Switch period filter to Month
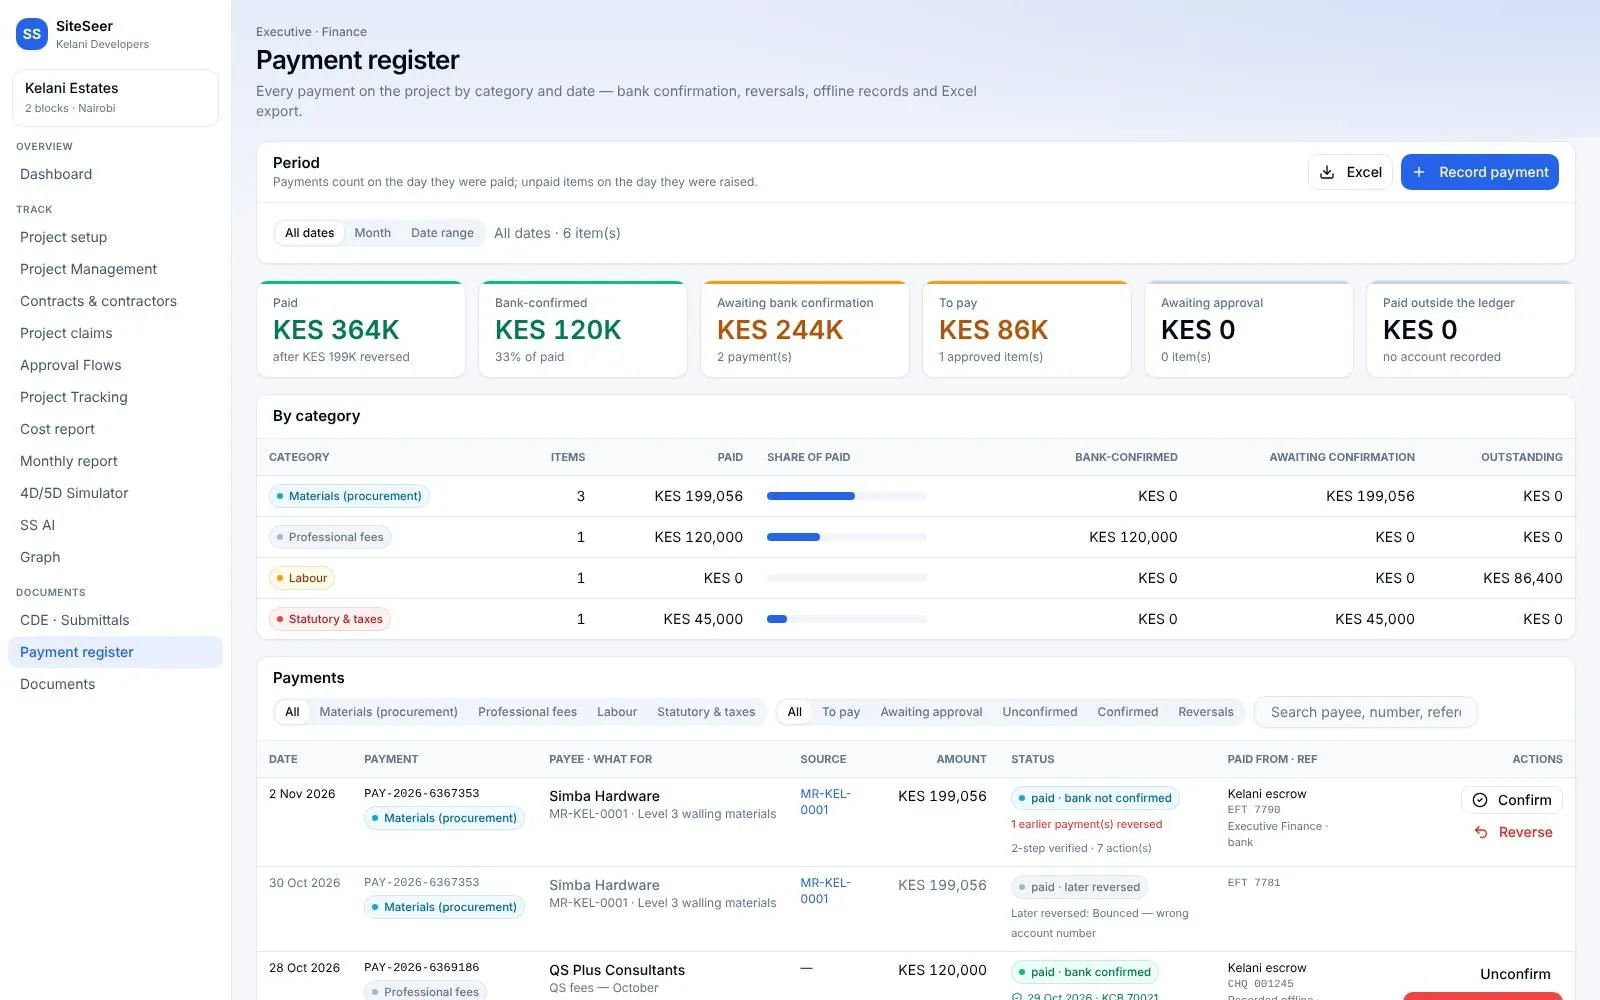 click(x=372, y=233)
